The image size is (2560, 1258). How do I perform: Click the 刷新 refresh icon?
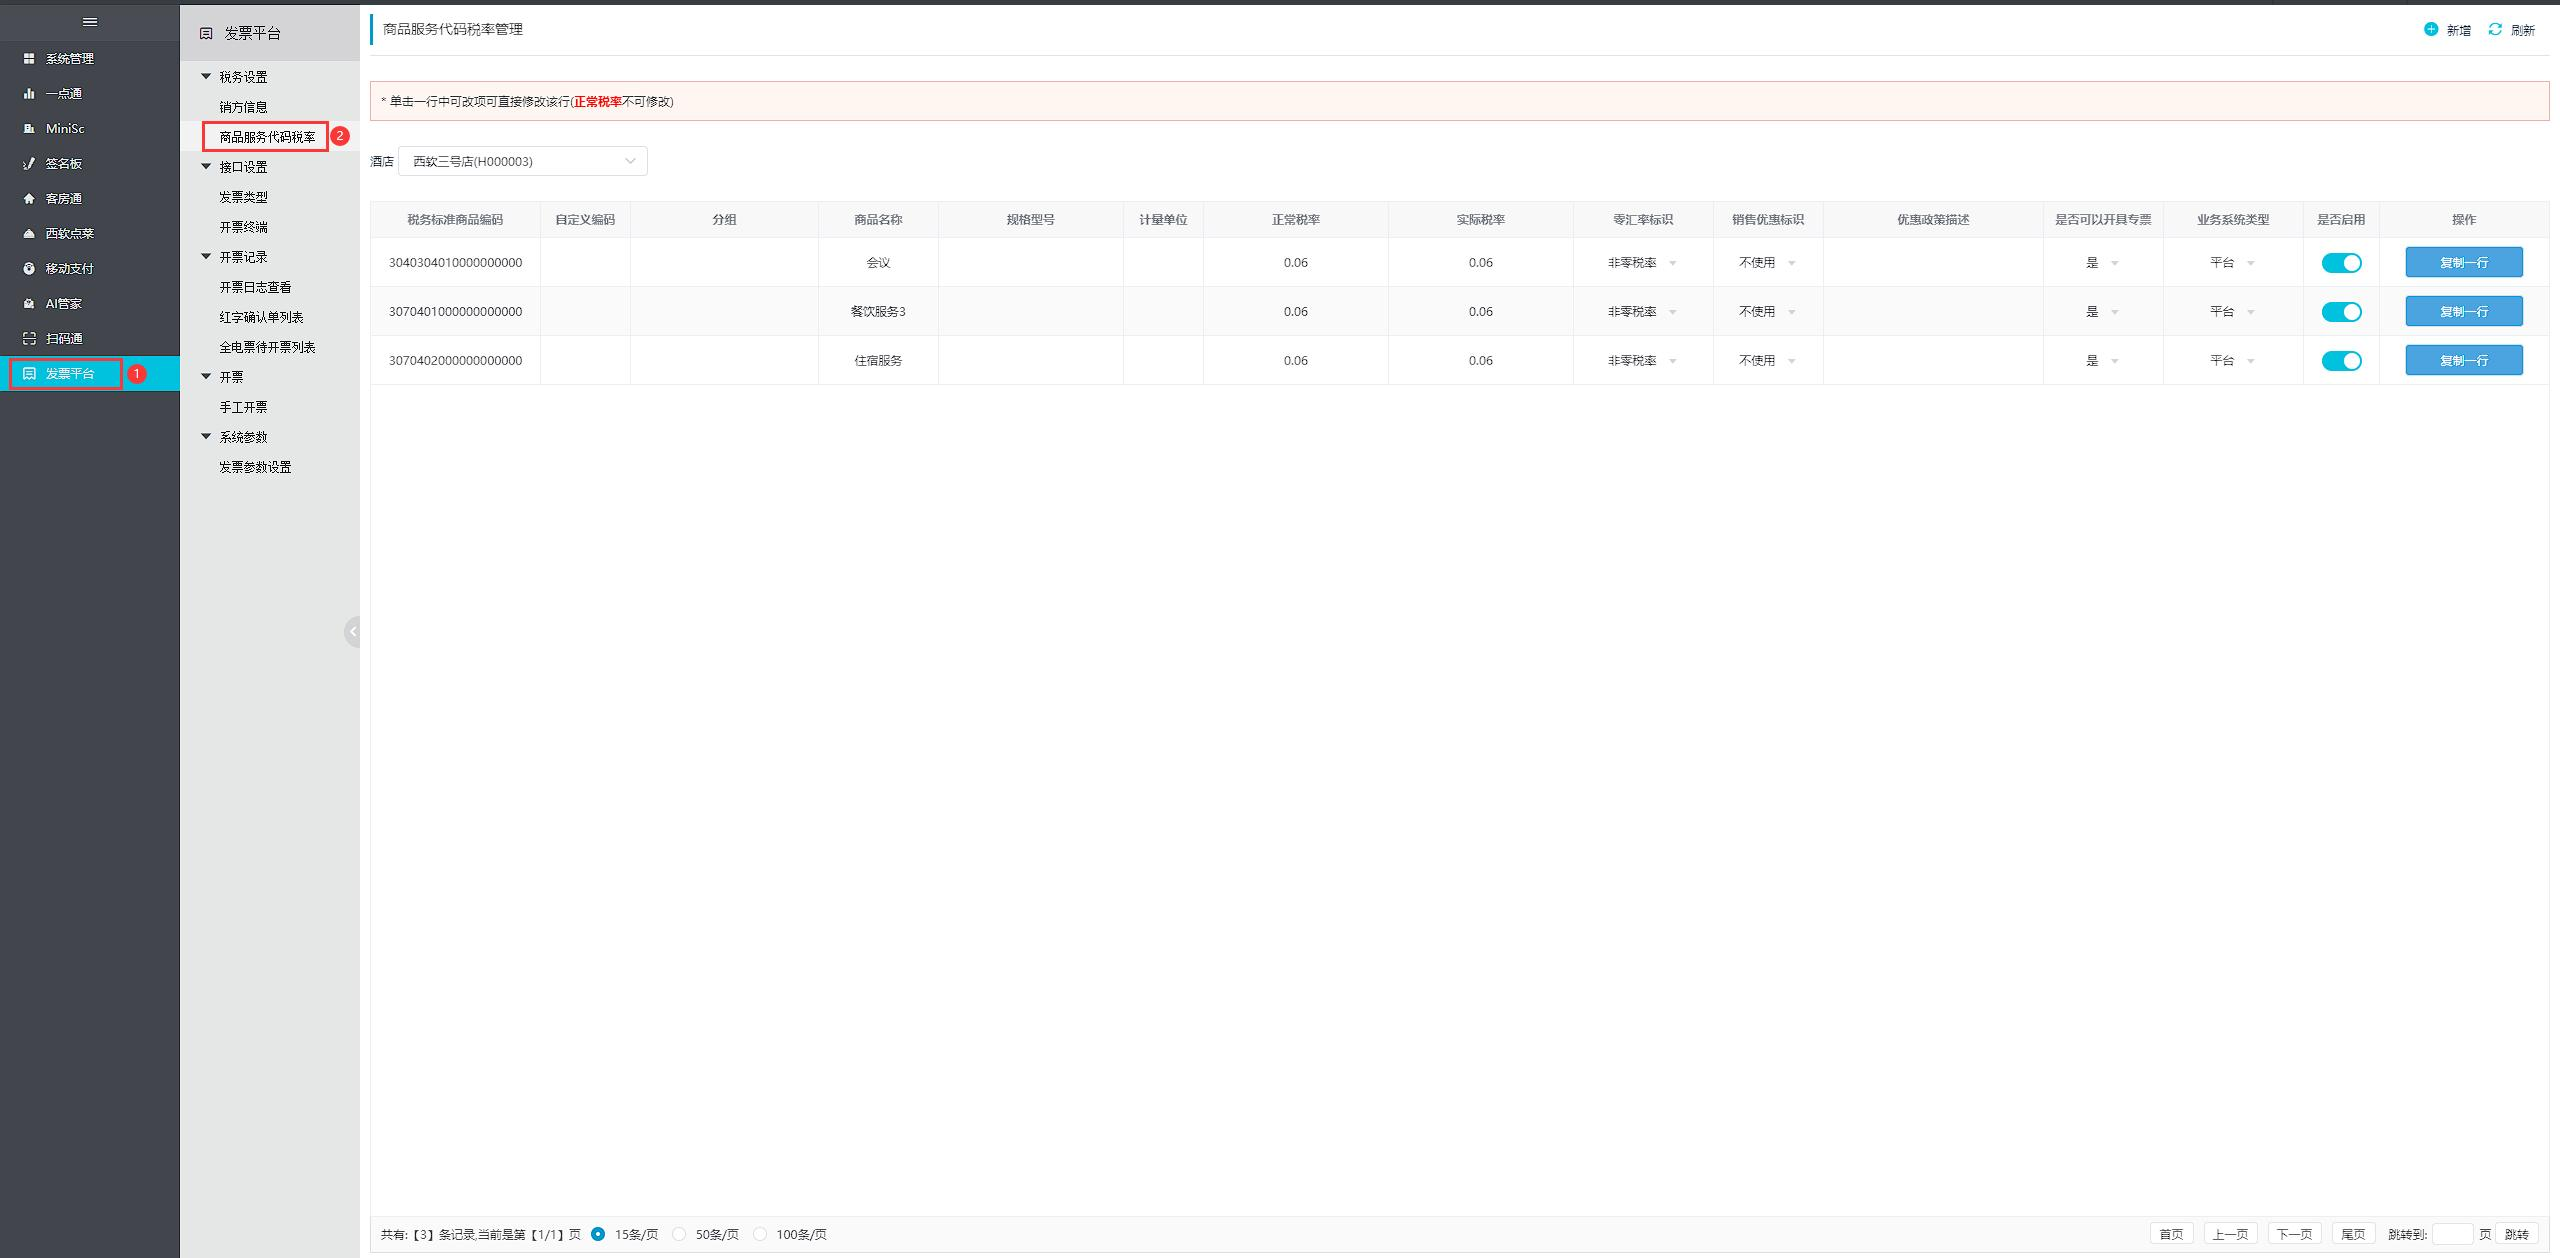[2495, 29]
